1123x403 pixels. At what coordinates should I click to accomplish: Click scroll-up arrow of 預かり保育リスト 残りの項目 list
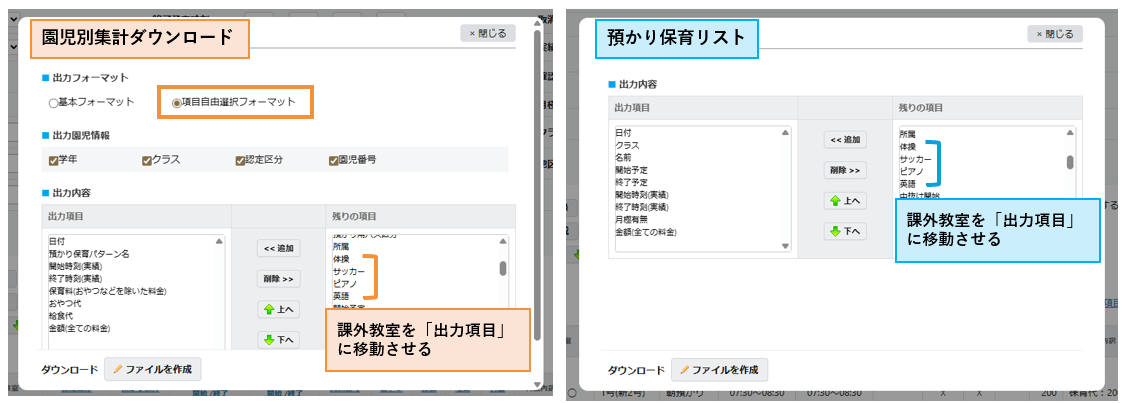[1070, 132]
